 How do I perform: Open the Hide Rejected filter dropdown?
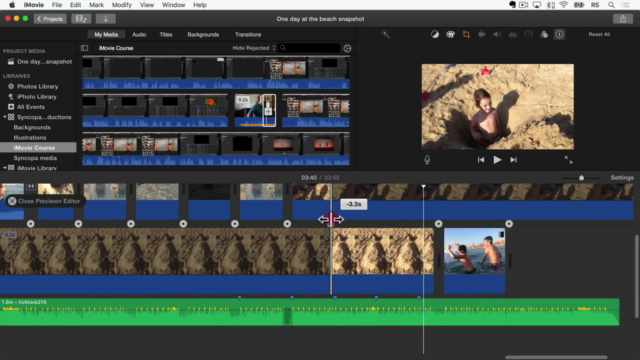[x=254, y=48]
